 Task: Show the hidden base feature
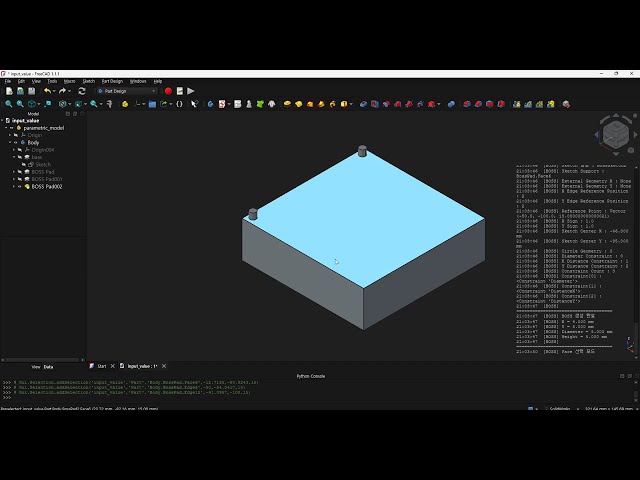[x=19, y=157]
